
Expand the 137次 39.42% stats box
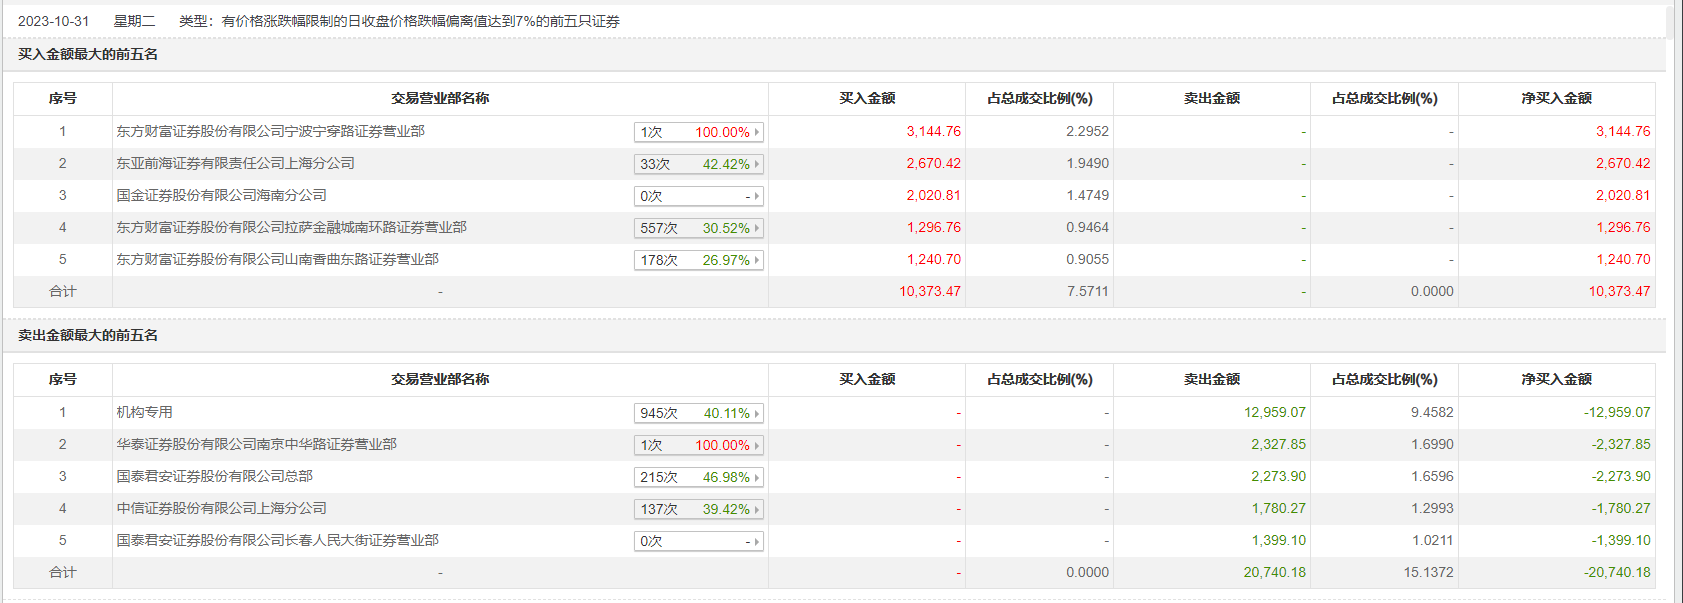coord(699,509)
